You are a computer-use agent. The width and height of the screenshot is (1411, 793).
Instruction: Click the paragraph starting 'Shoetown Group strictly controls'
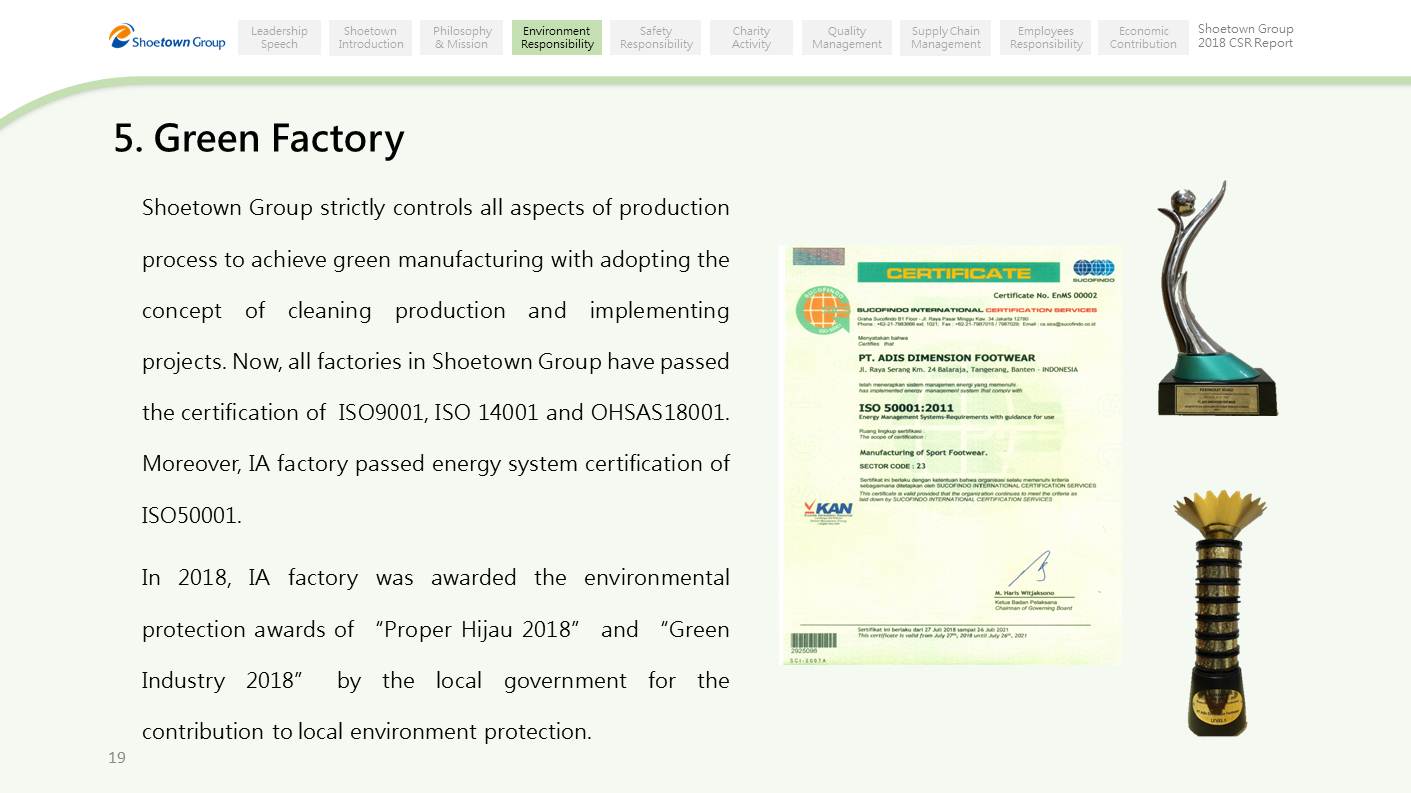pos(436,362)
